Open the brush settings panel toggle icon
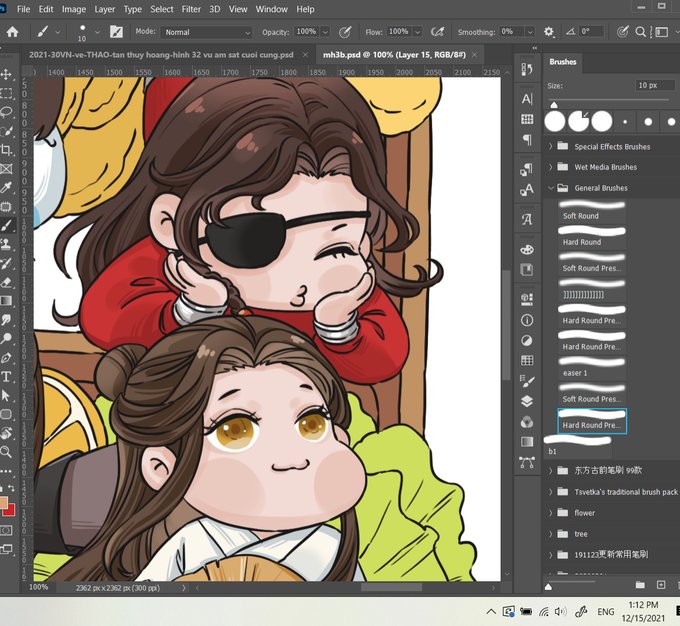This screenshot has width=680, height=626. (116, 32)
